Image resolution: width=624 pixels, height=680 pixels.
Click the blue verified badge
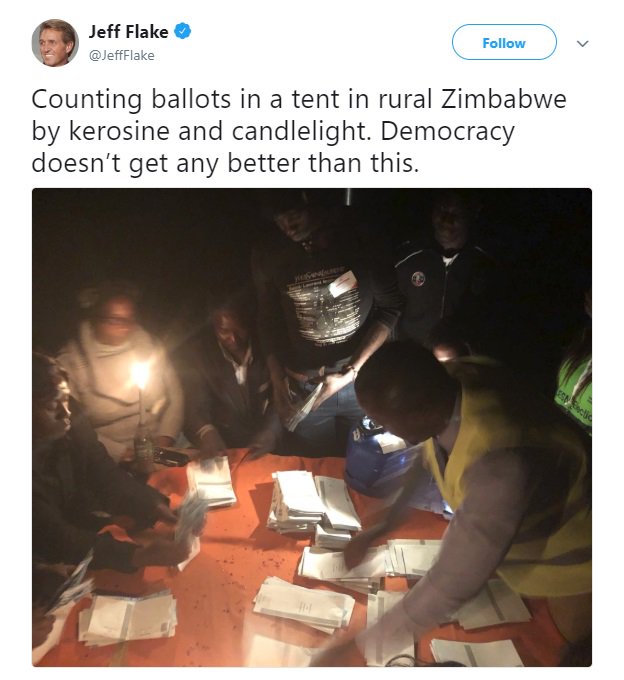(183, 31)
